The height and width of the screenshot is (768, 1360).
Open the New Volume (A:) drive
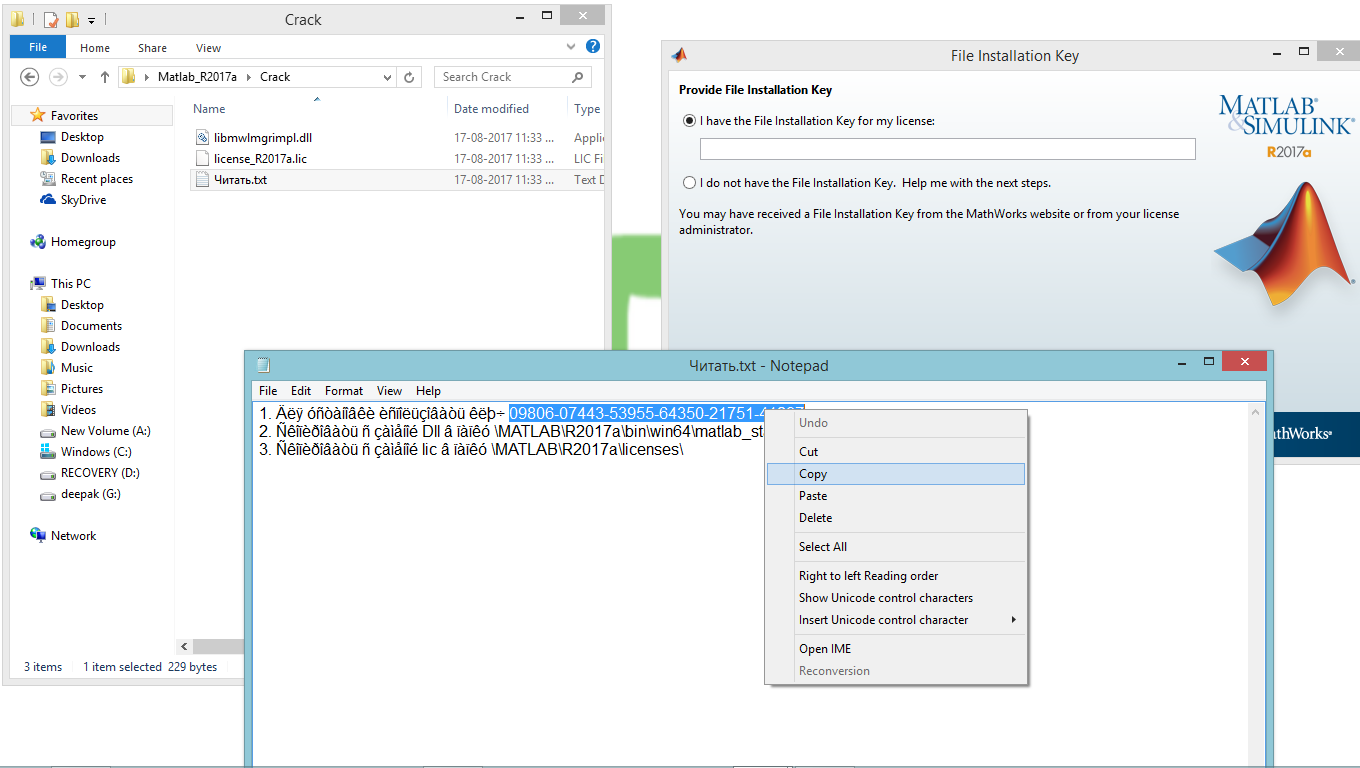coord(105,431)
